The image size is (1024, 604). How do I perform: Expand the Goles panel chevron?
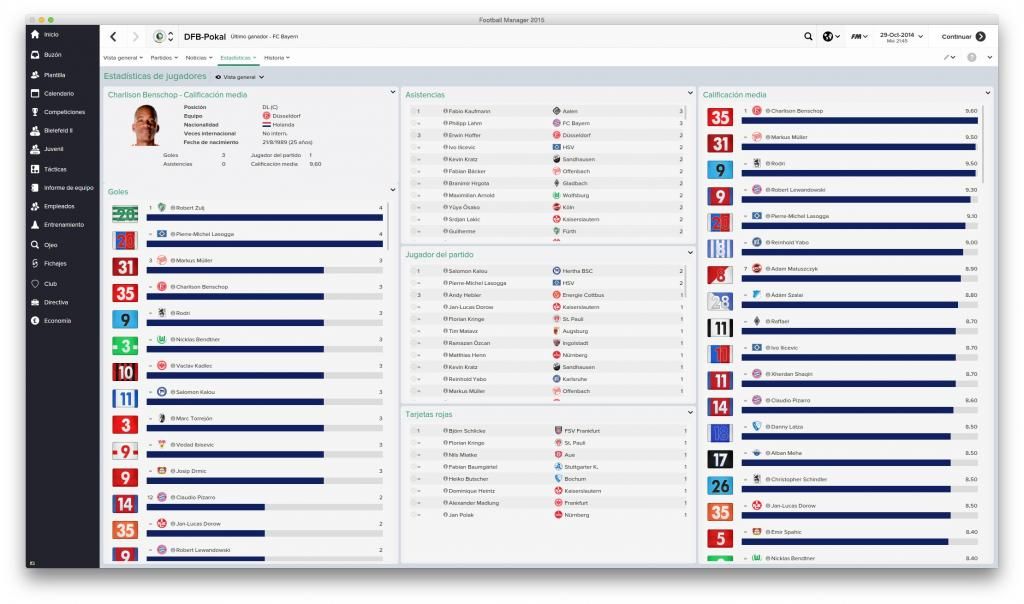392,190
